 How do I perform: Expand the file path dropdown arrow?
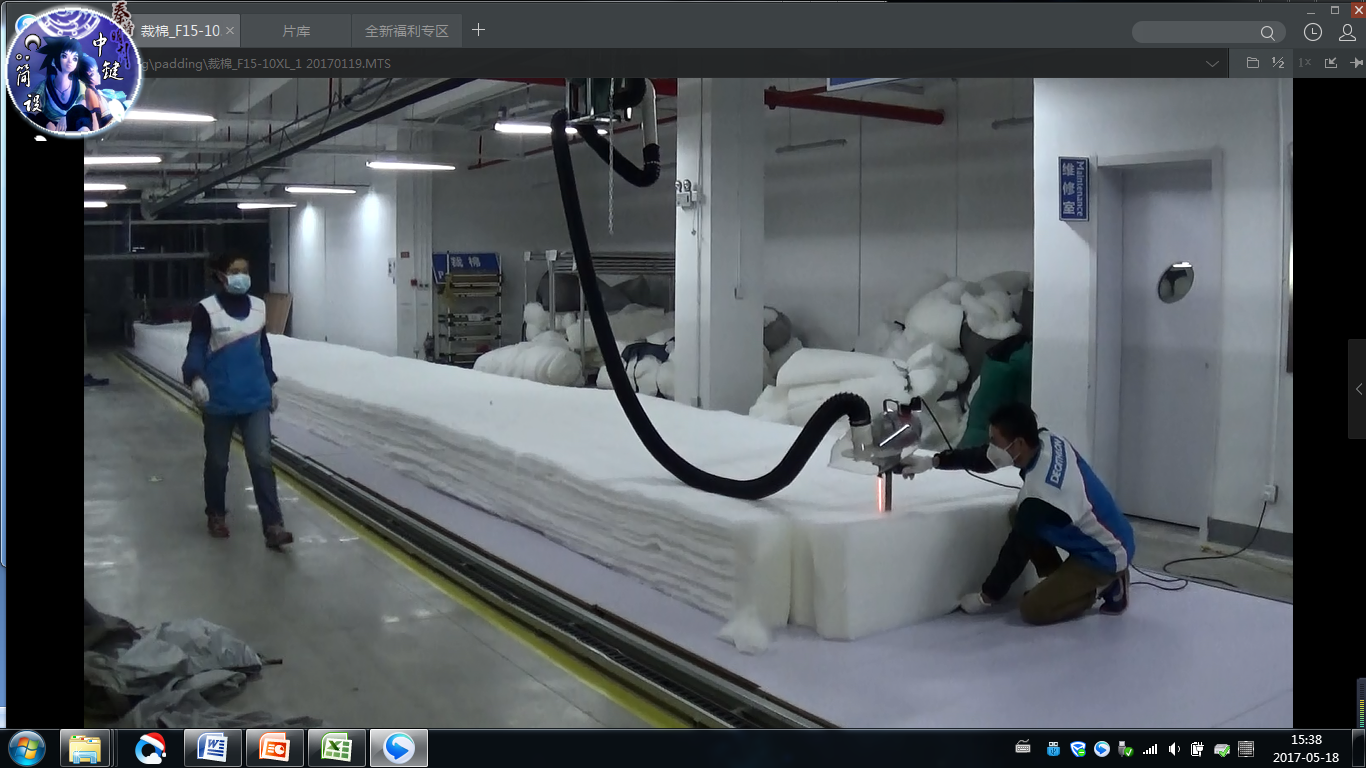tap(1212, 63)
